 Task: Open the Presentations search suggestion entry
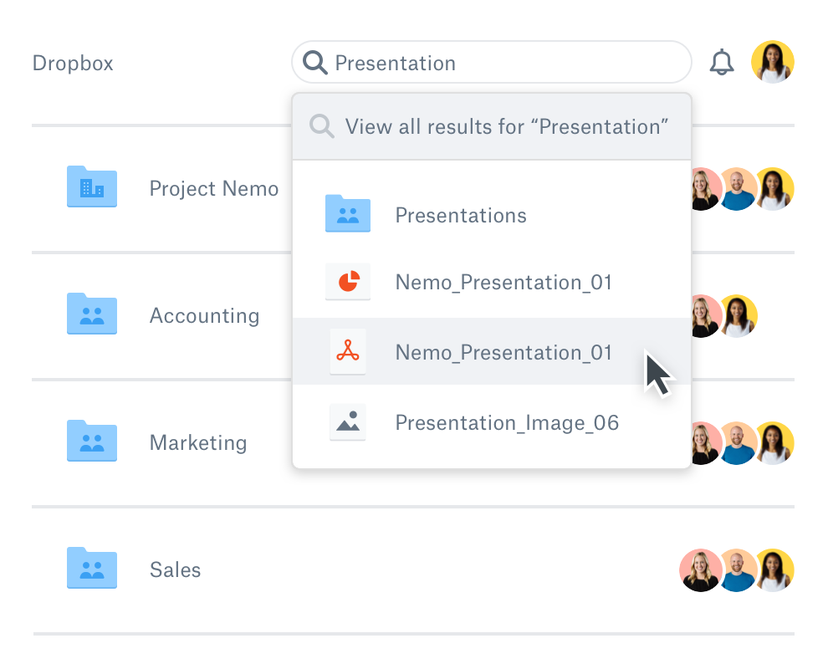coord(460,214)
